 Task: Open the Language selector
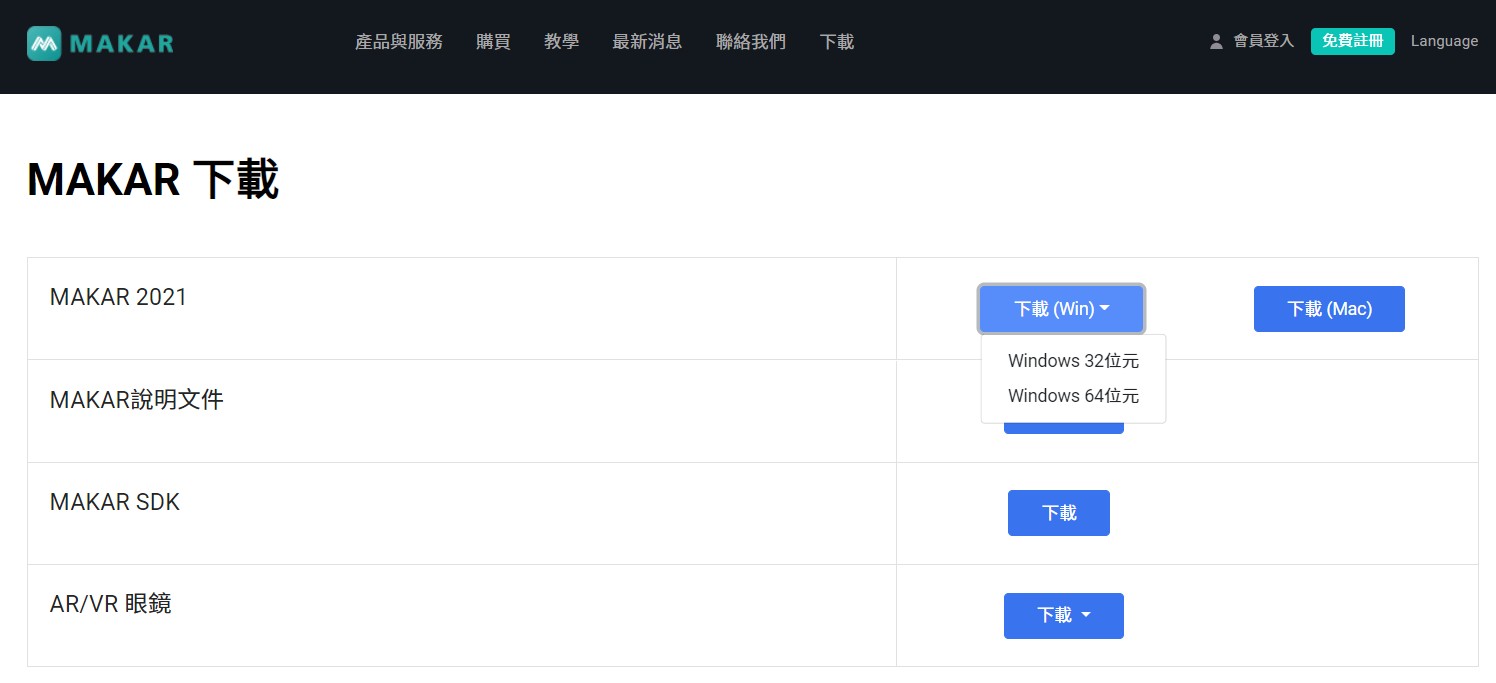(1443, 41)
